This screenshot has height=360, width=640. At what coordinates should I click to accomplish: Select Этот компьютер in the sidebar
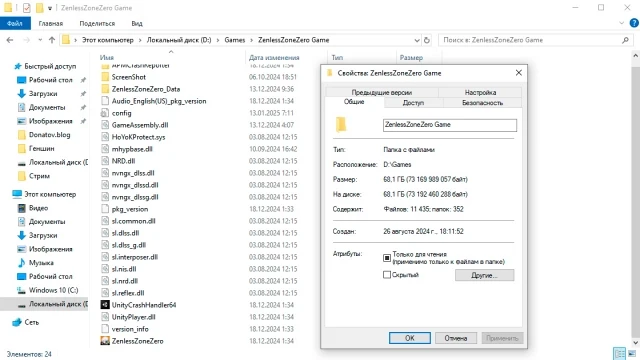point(50,194)
